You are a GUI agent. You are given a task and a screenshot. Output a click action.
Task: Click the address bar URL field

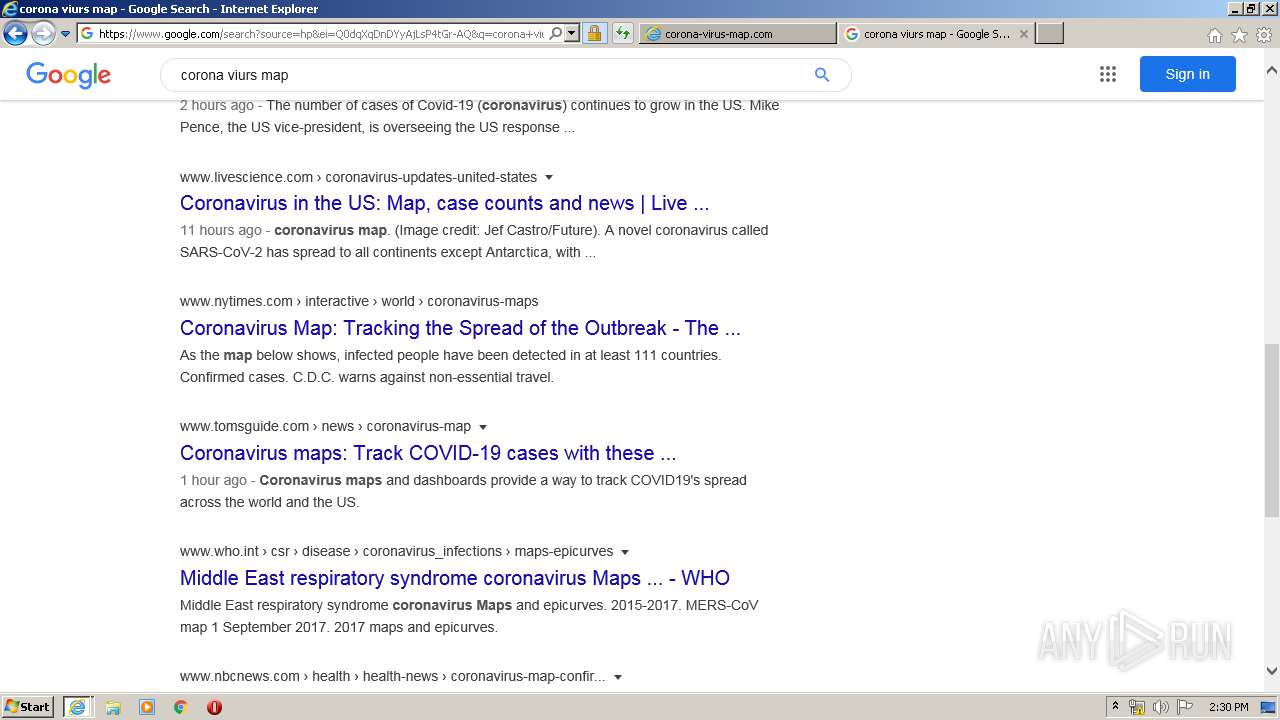321,34
